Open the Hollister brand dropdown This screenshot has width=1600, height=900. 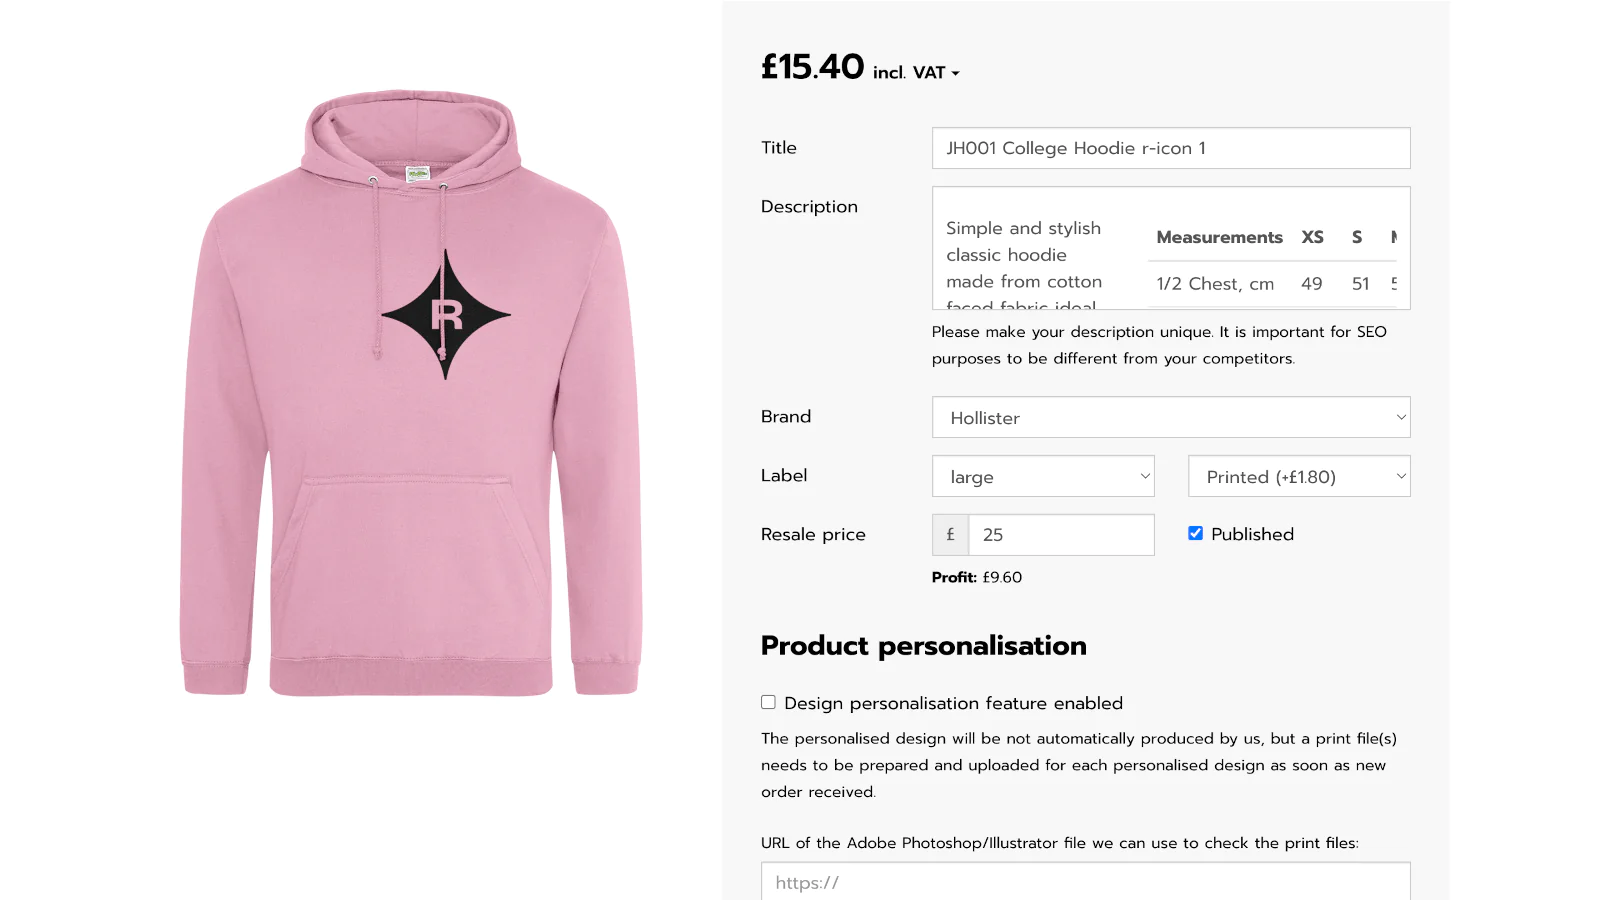(x=1170, y=417)
